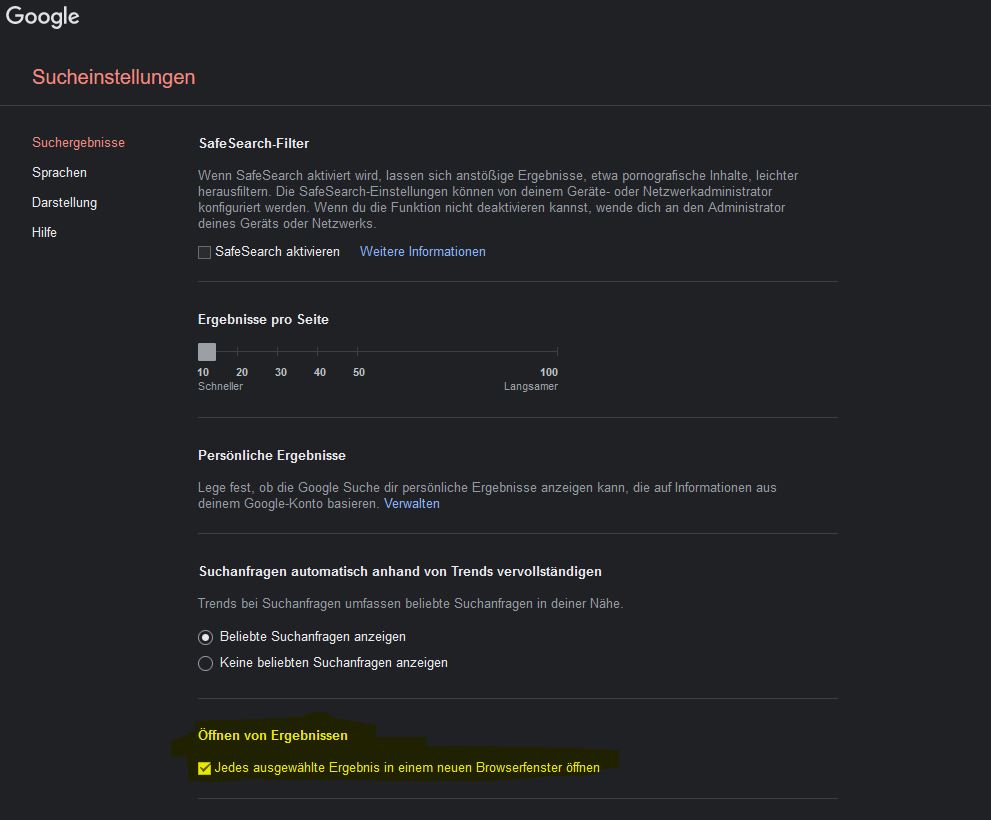Select Beliebte Suchanfragen anzeigen radio button
The width and height of the screenshot is (991, 820).
point(205,637)
